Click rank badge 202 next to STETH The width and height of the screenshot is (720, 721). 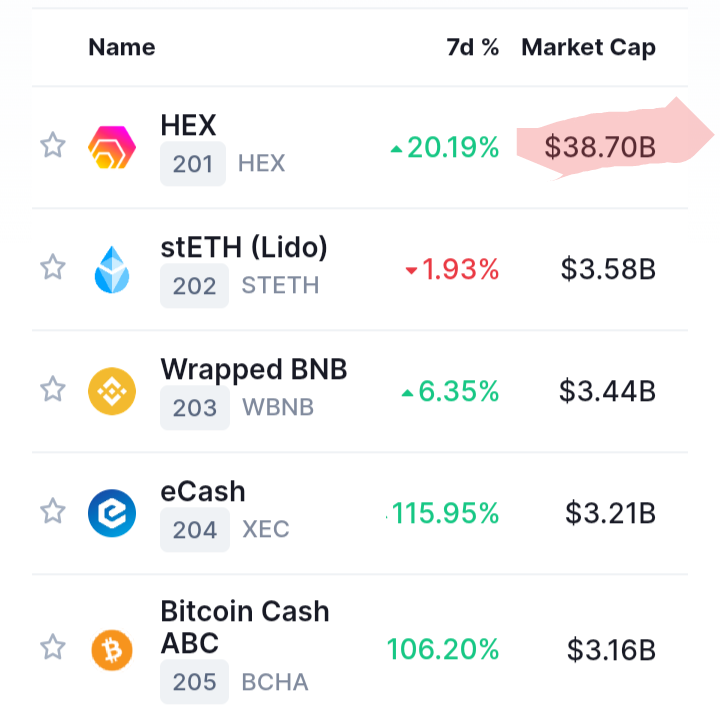[x=194, y=286]
